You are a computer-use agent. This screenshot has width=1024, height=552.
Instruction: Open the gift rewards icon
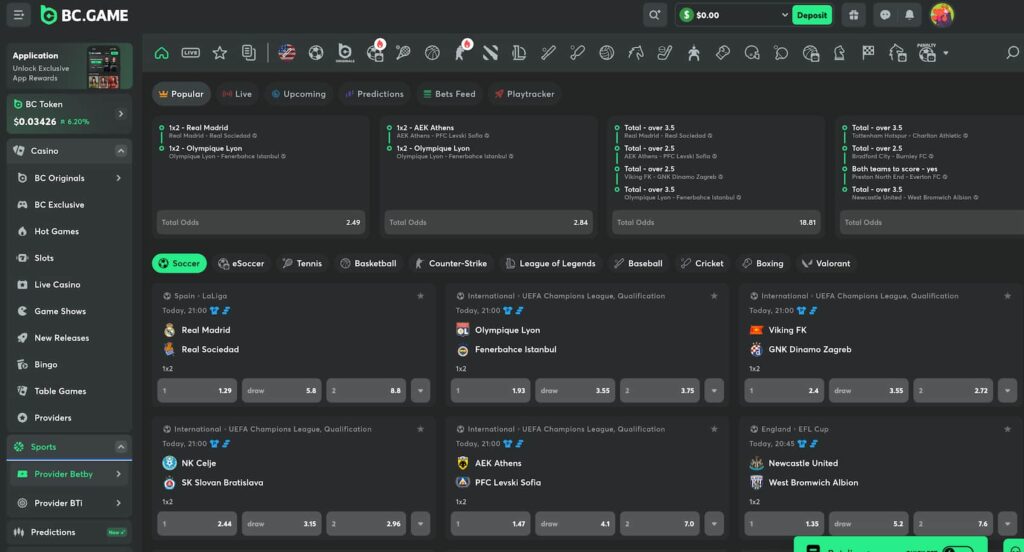coord(854,15)
